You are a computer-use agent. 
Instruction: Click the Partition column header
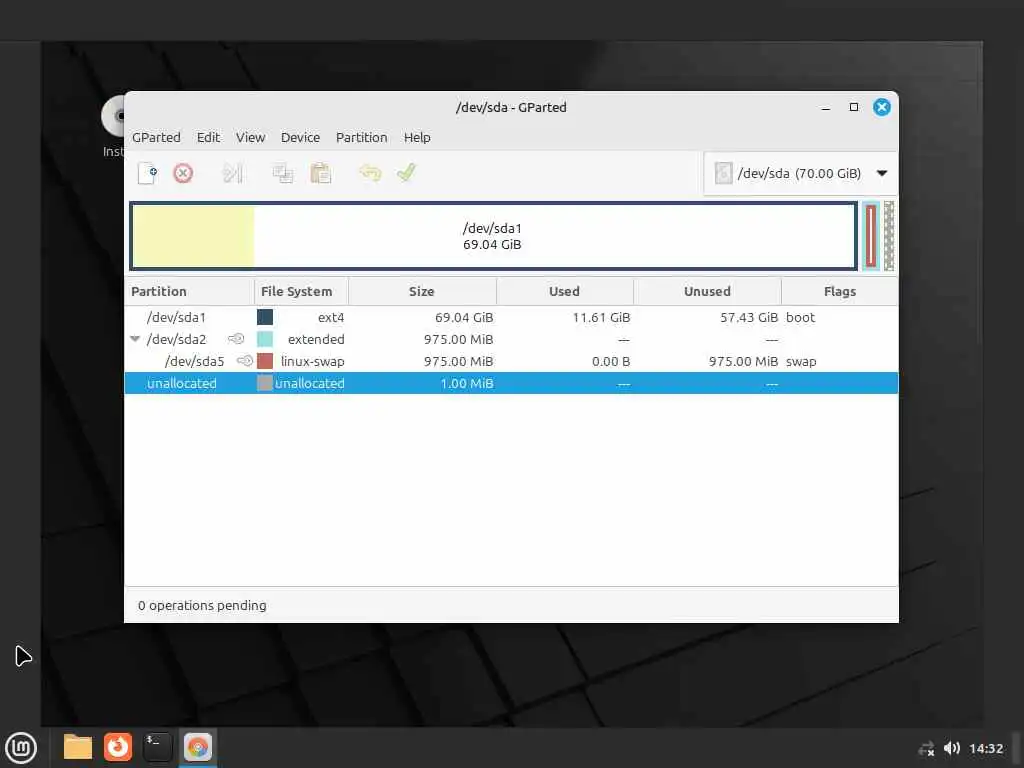click(x=189, y=291)
